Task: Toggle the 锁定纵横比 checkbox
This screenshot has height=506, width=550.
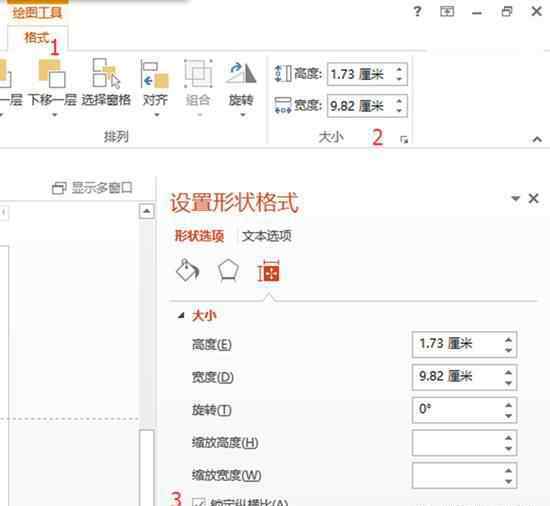Action: pyautogui.click(x=199, y=502)
